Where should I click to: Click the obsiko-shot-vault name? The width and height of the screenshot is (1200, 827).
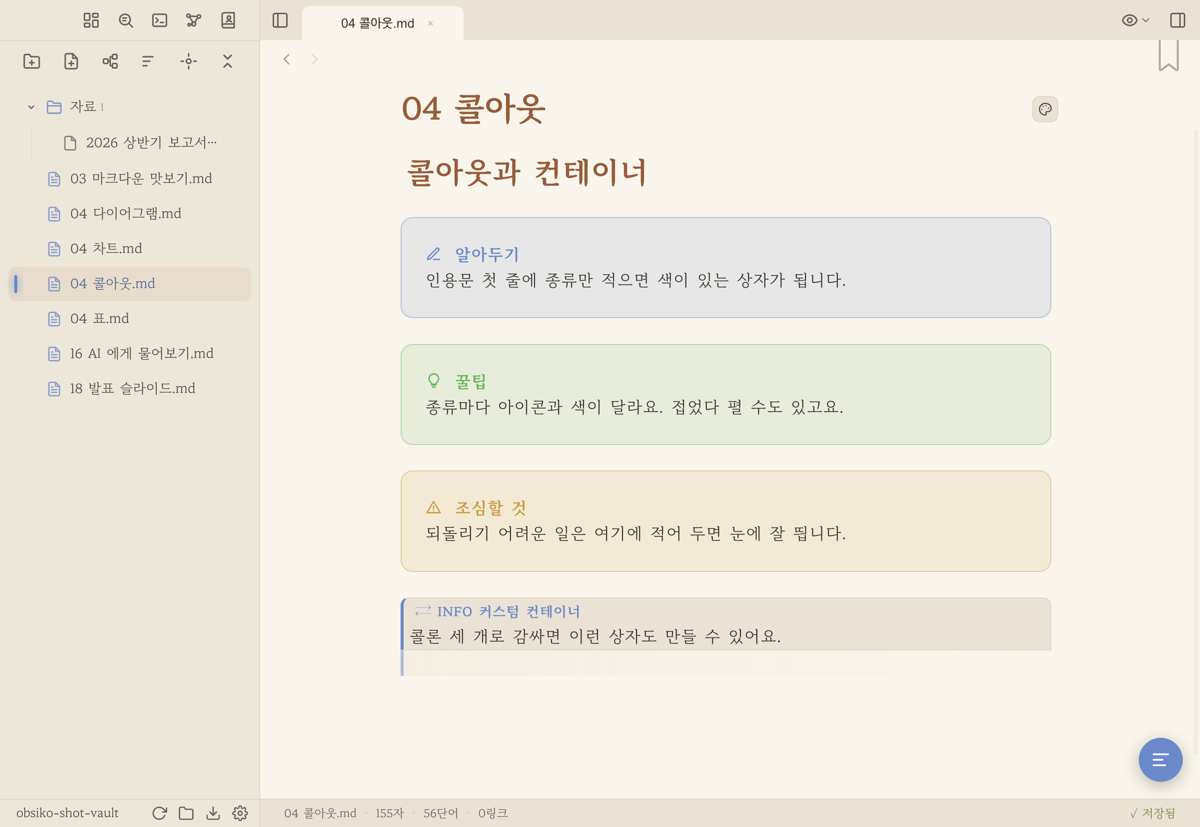pyautogui.click(x=67, y=813)
